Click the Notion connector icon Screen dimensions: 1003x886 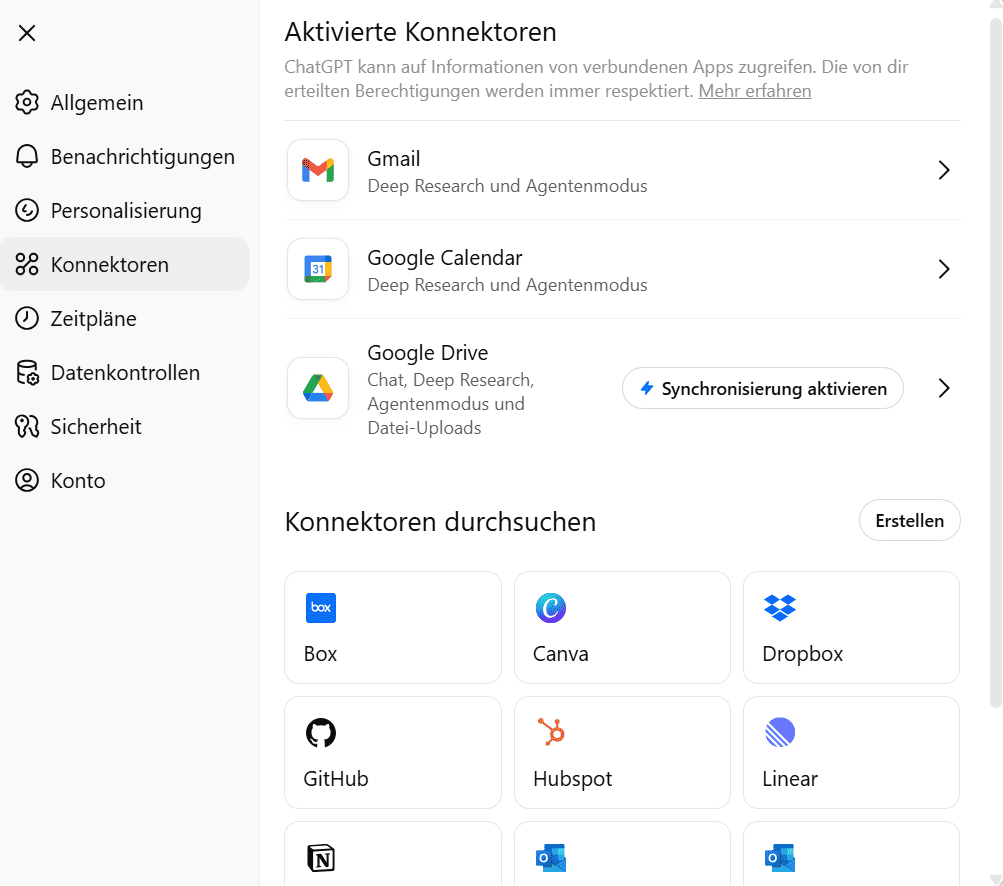click(x=321, y=857)
